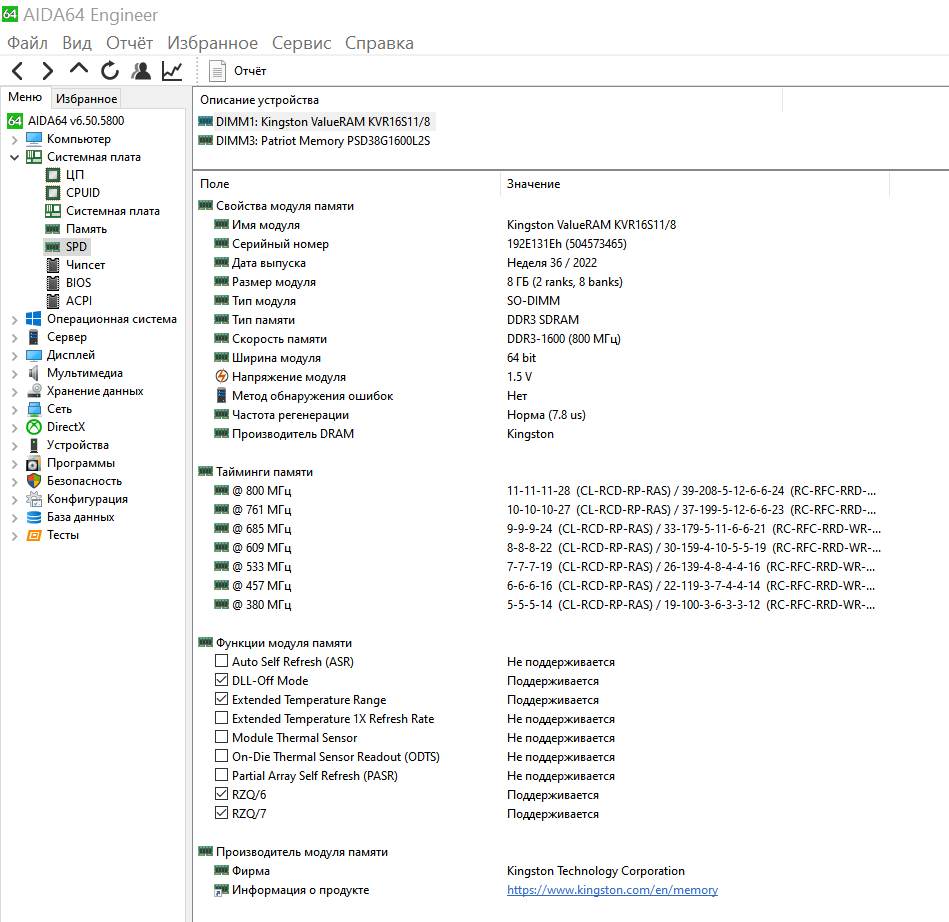Click the Мультимедиа speaker icon

pos(34,373)
